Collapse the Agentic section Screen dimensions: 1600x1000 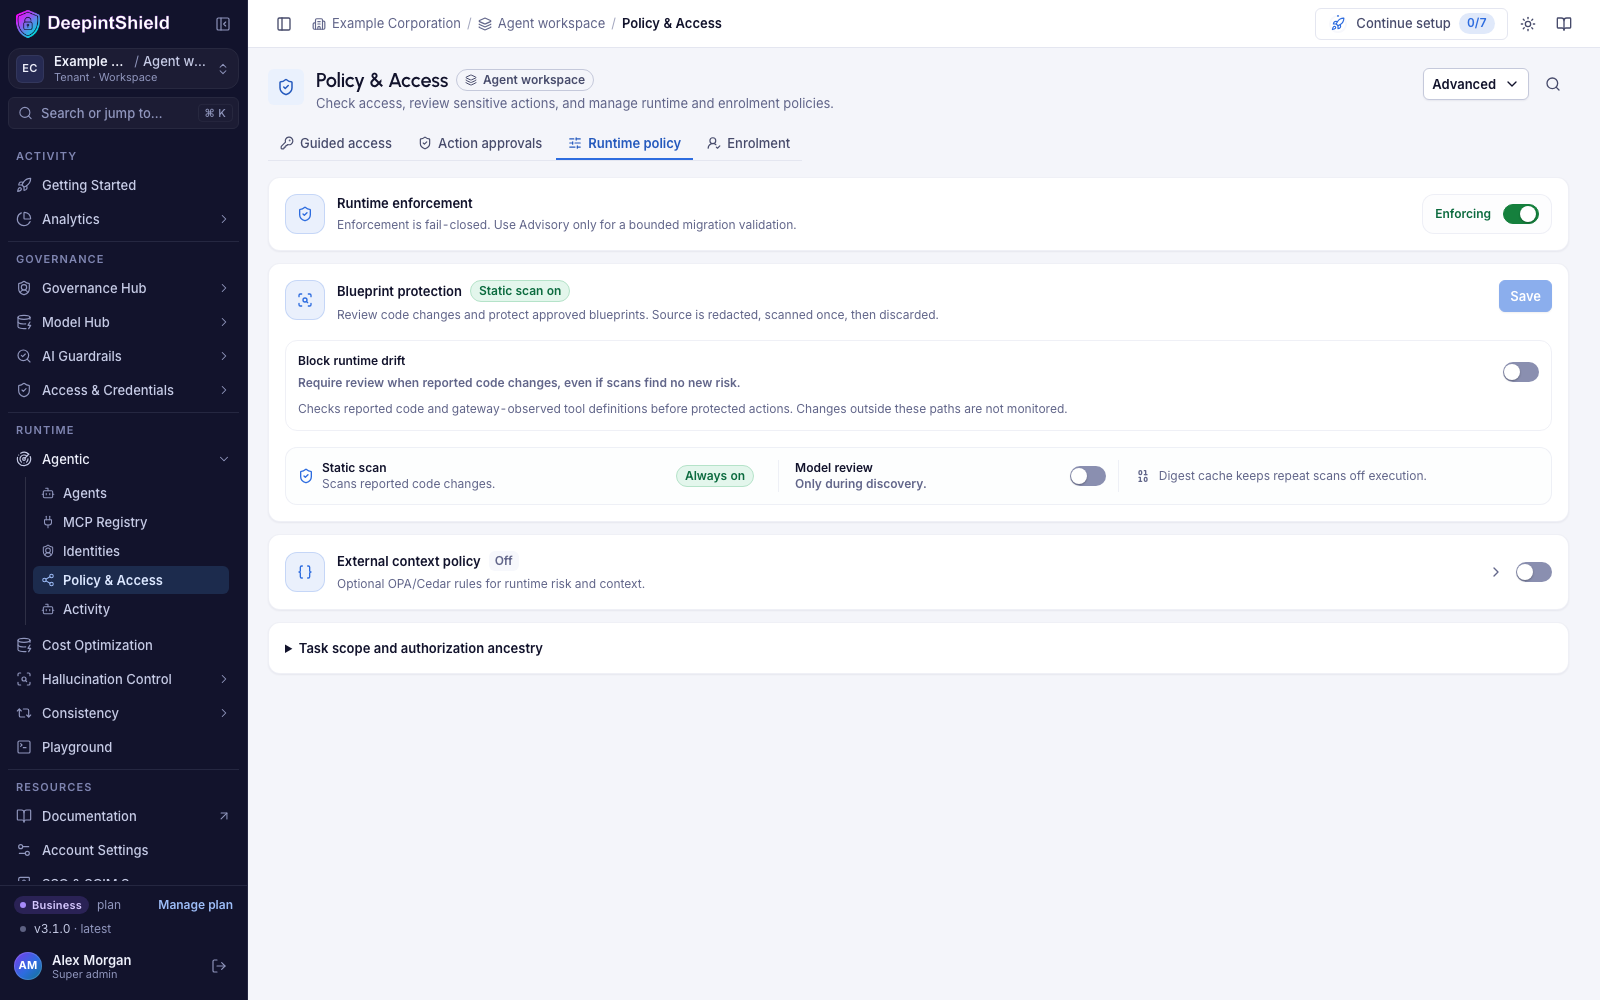click(224, 459)
